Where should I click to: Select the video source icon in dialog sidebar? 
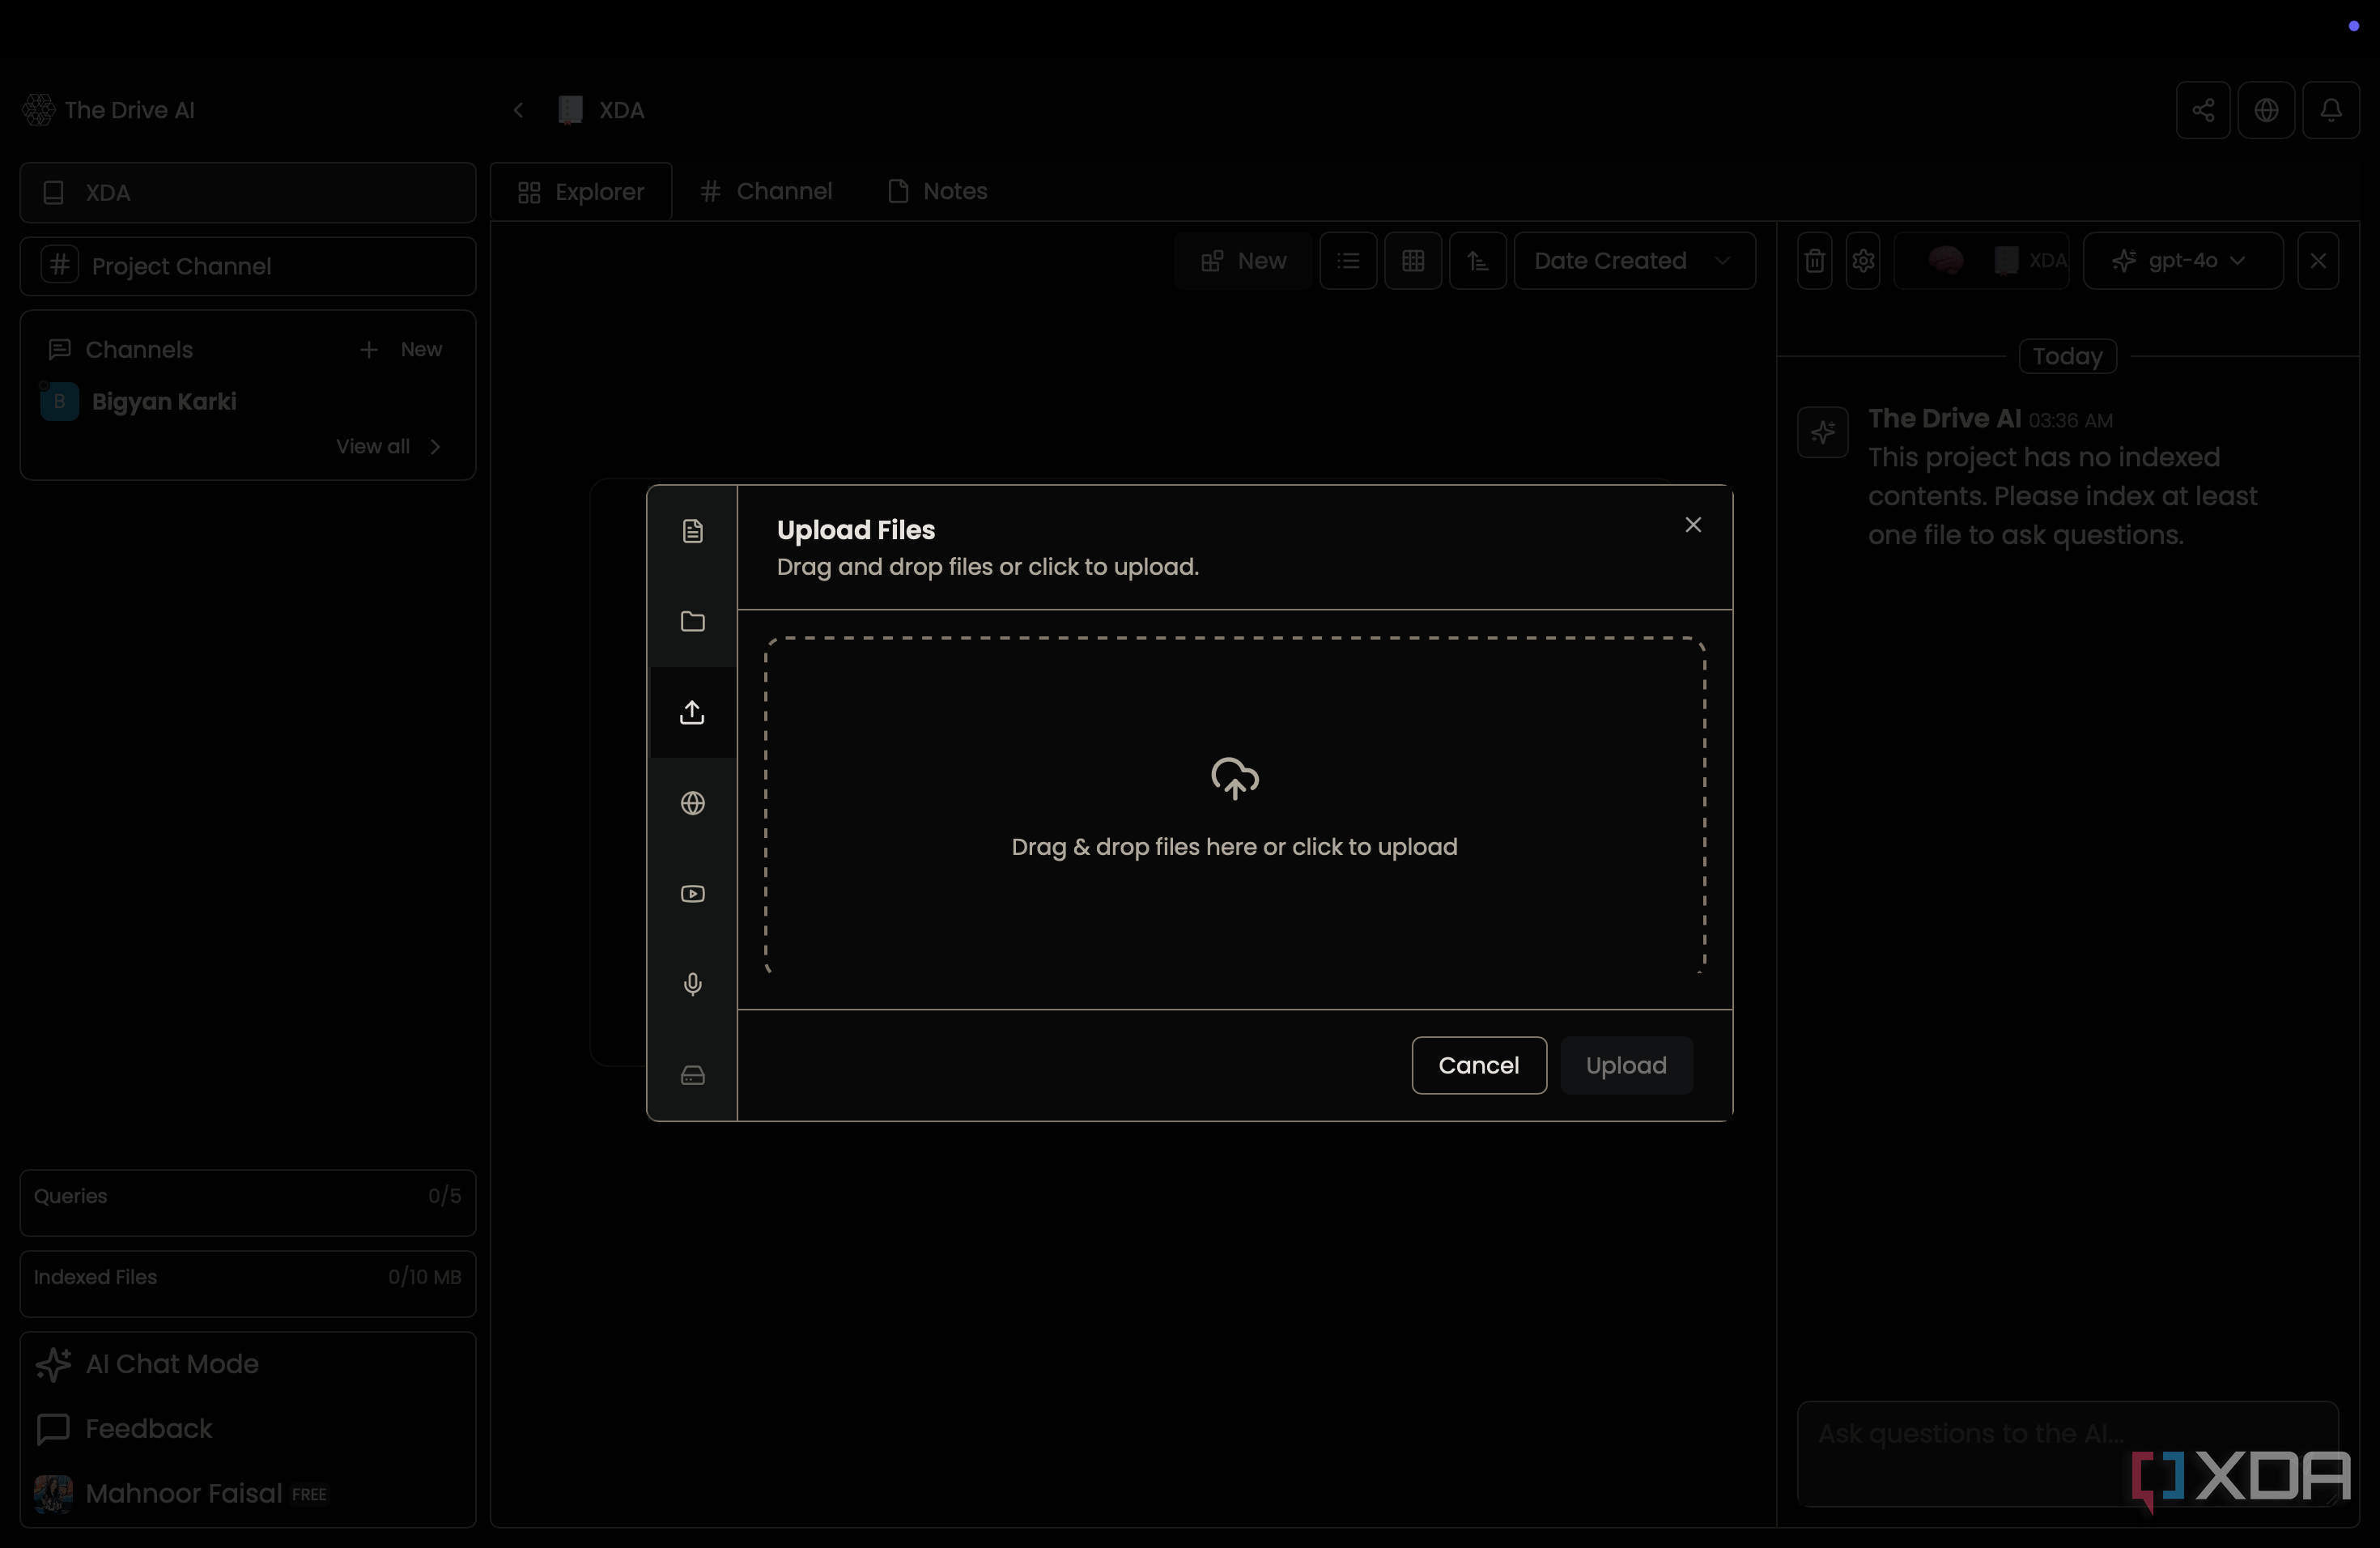(x=692, y=894)
